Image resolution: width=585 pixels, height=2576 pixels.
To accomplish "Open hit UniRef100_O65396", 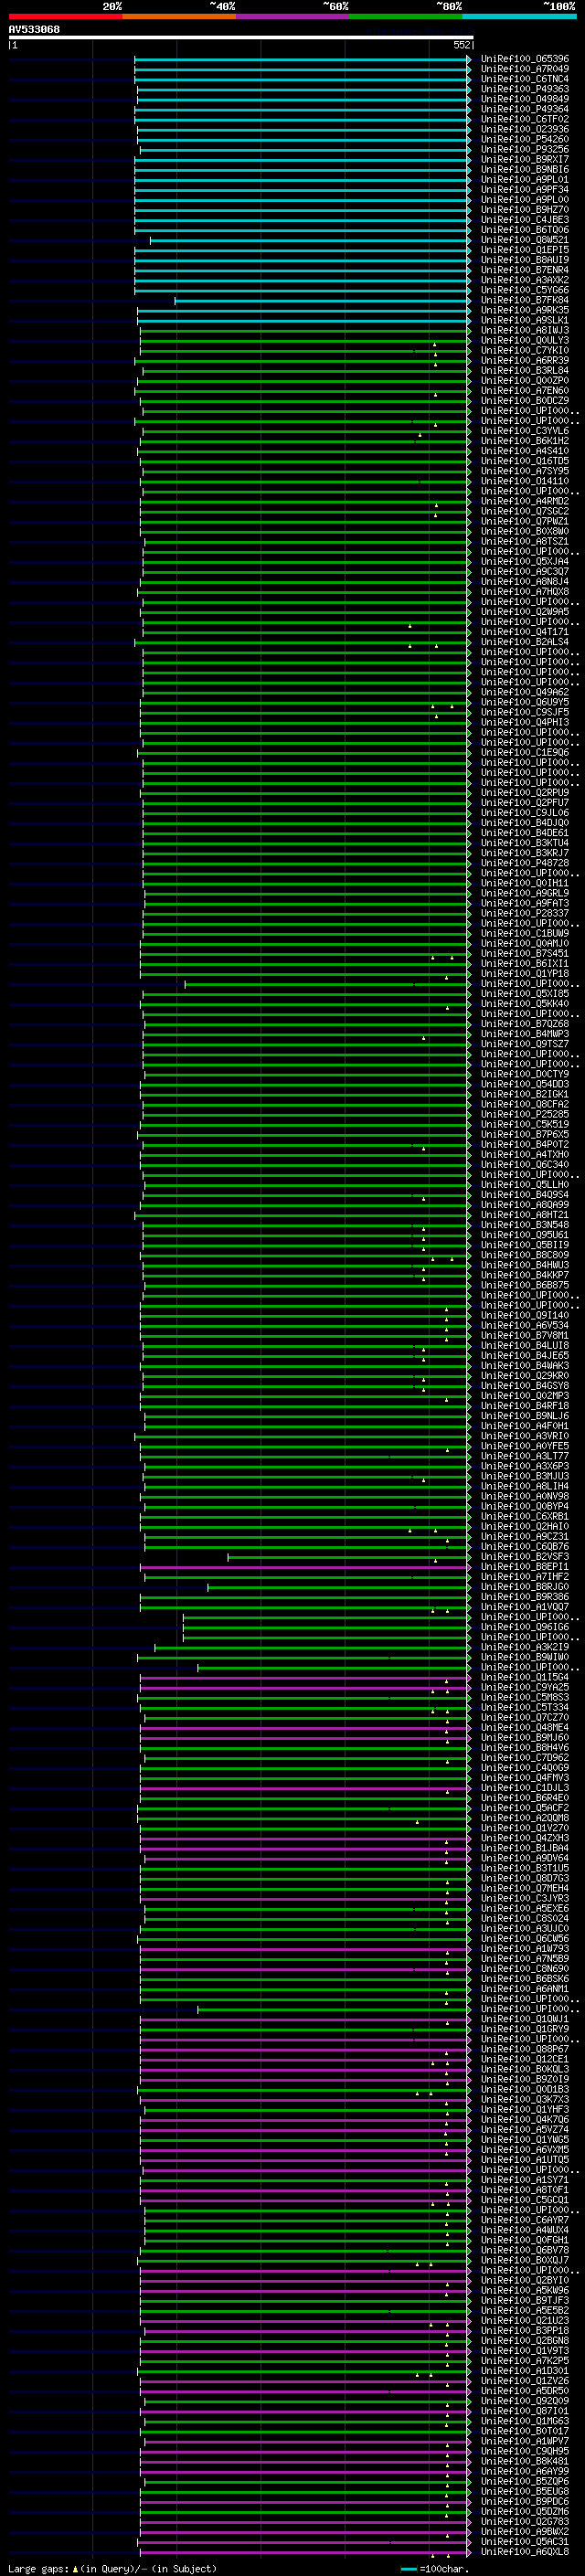I will coord(525,59).
